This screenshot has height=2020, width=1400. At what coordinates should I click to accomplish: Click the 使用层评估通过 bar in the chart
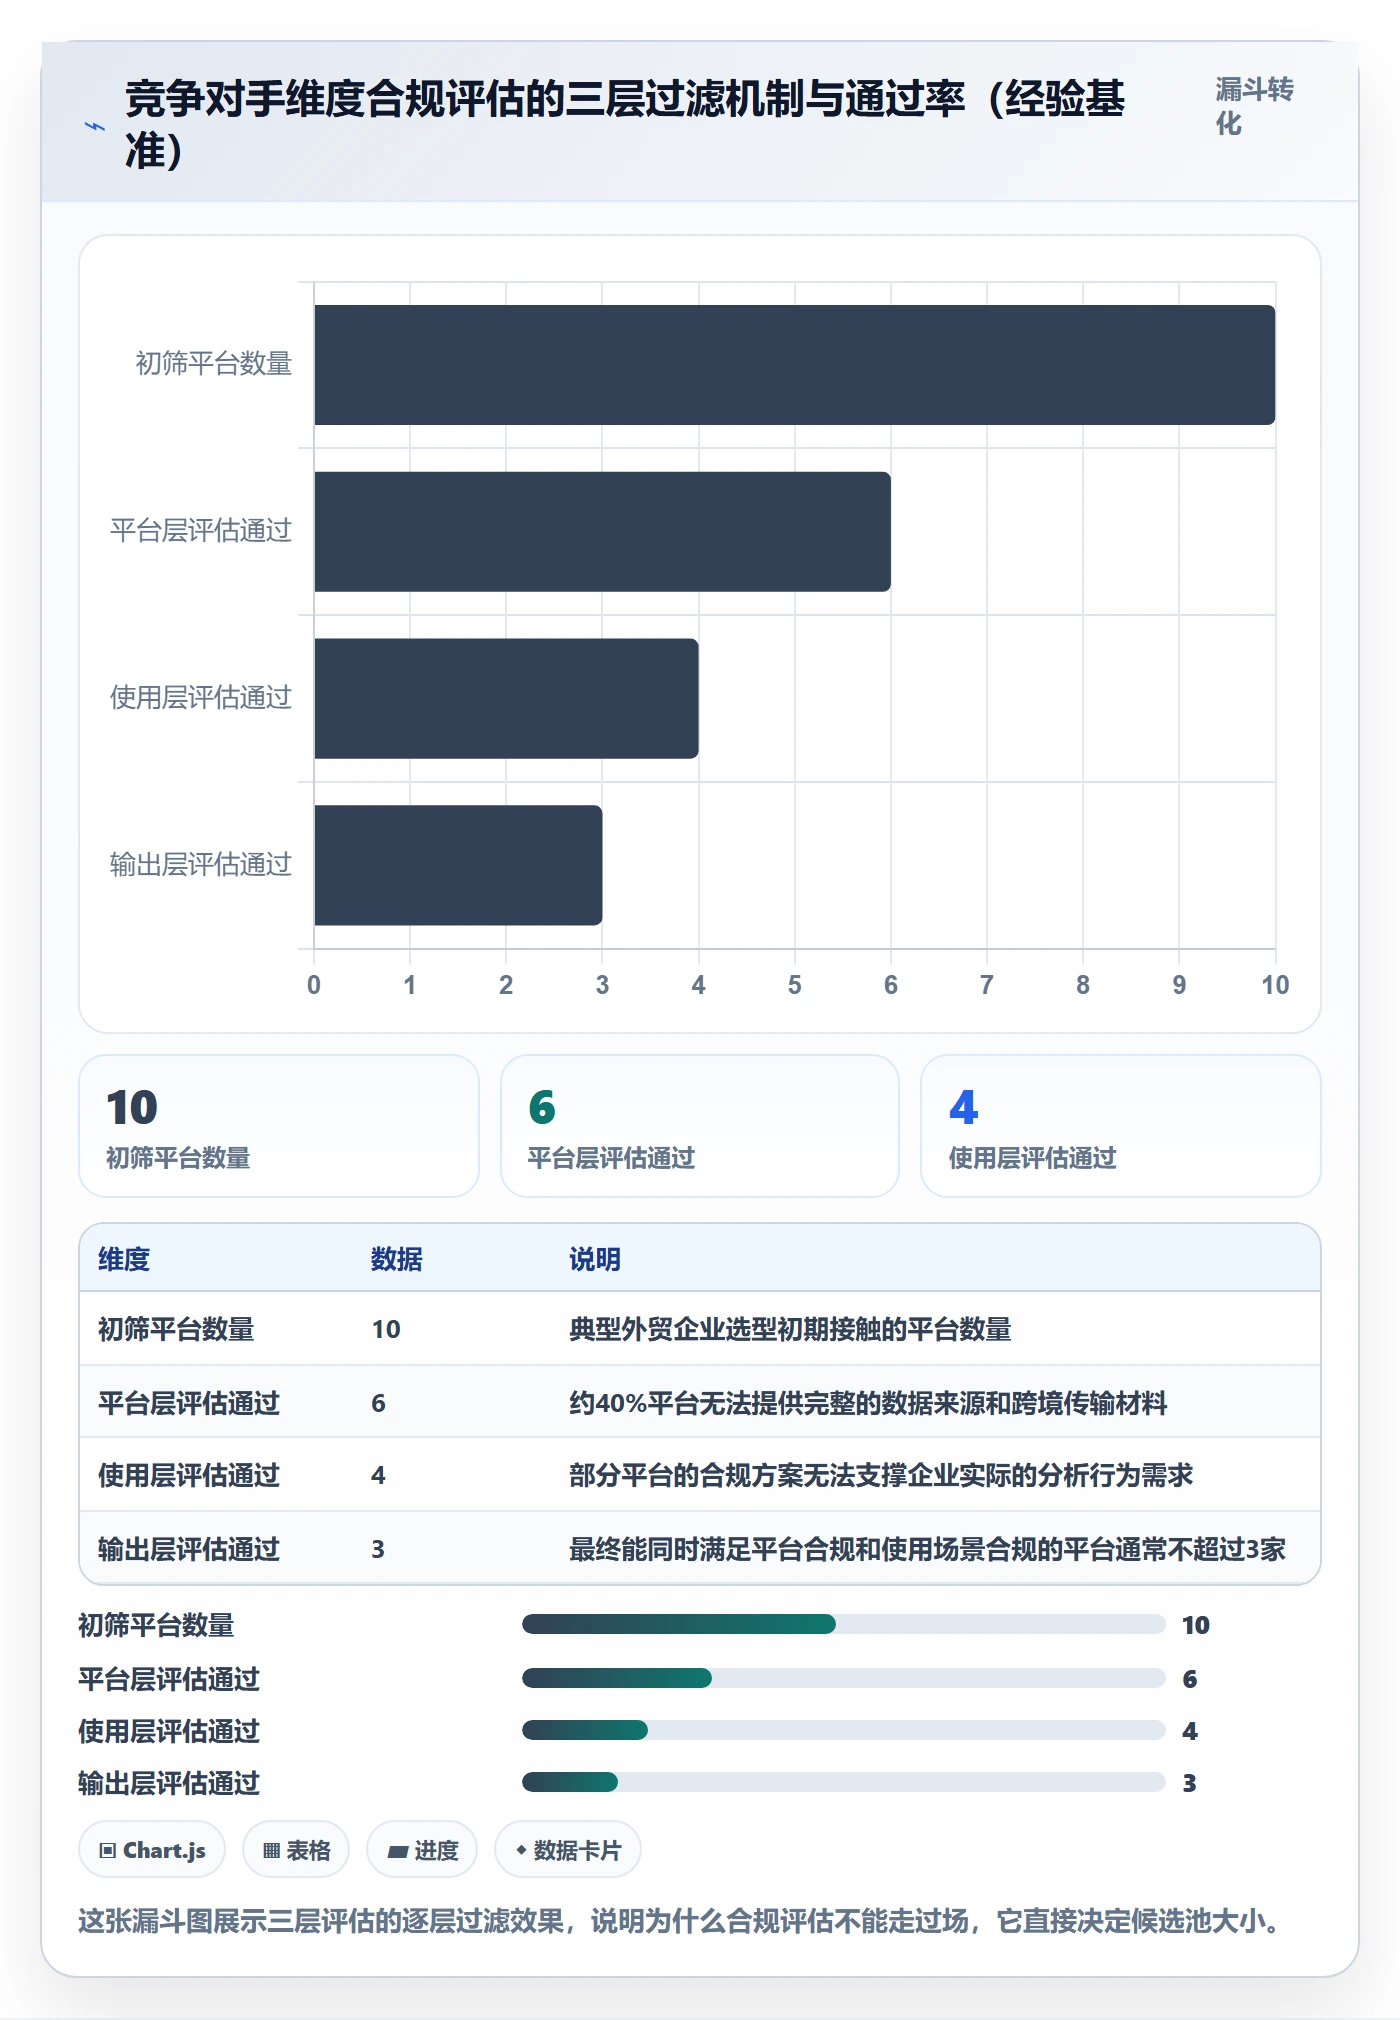pyautogui.click(x=506, y=698)
